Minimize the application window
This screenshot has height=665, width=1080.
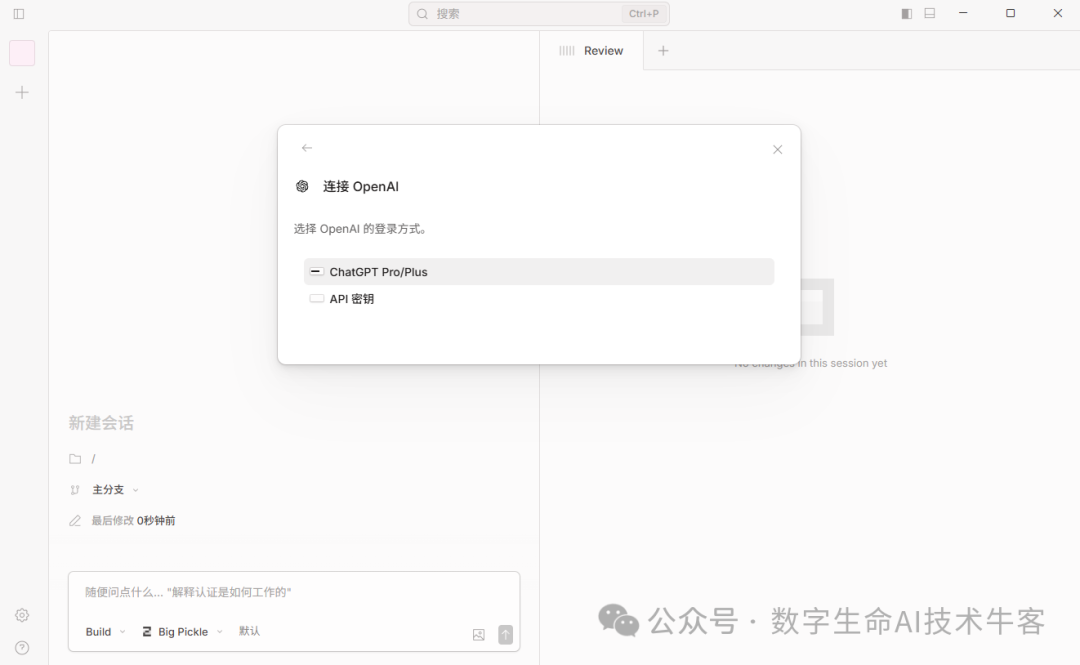pyautogui.click(x=964, y=13)
